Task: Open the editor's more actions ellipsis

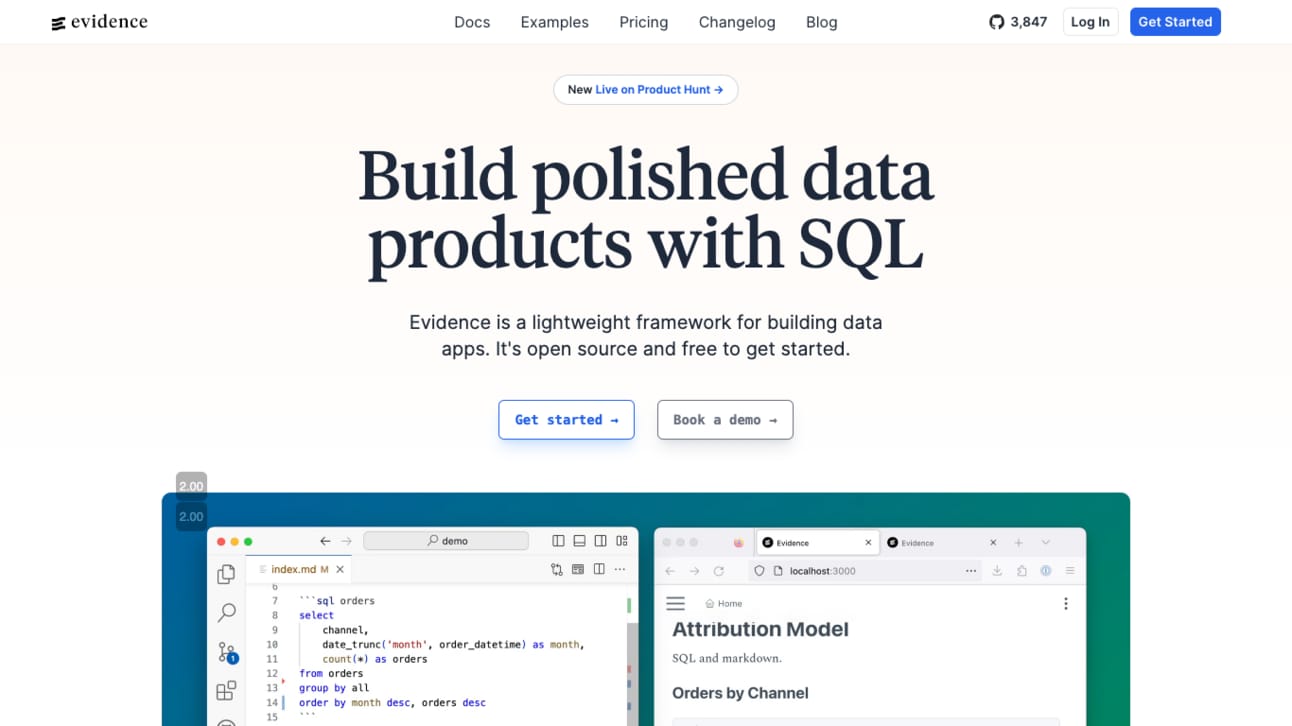Action: coord(620,569)
